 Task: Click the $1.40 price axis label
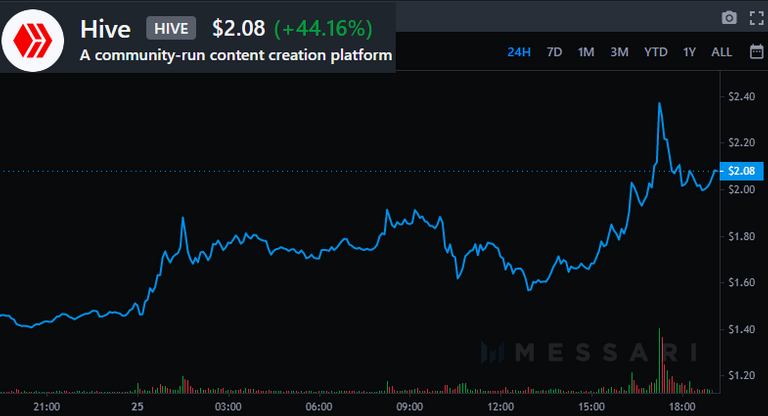pyautogui.click(x=742, y=329)
